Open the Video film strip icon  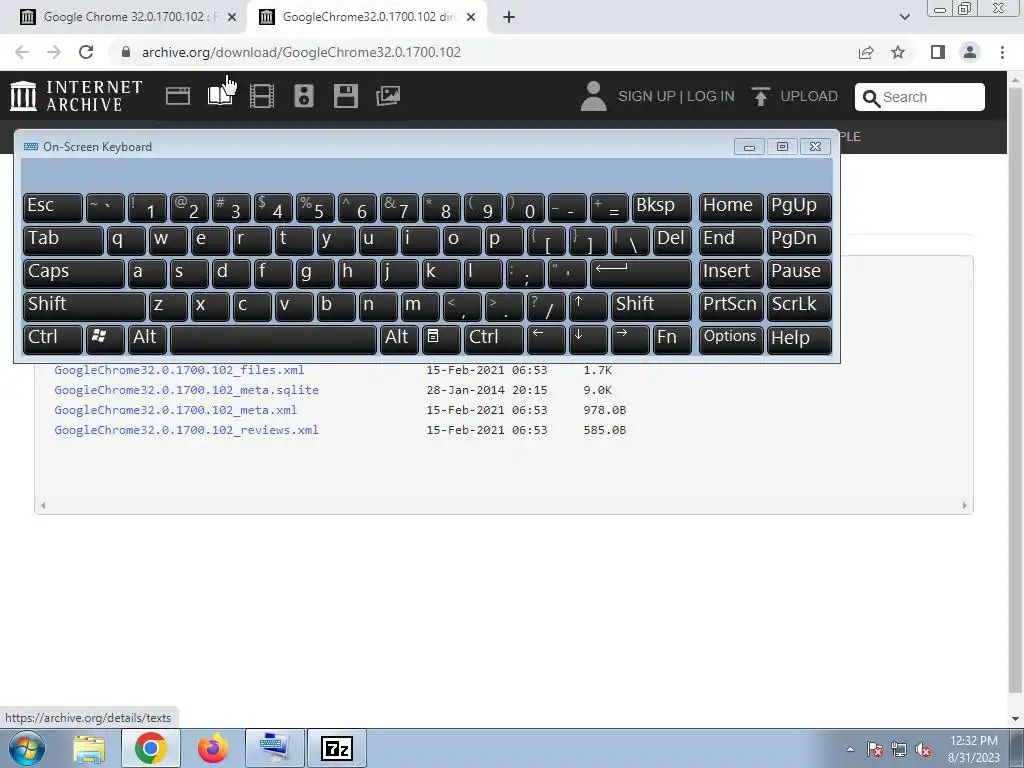[262, 96]
